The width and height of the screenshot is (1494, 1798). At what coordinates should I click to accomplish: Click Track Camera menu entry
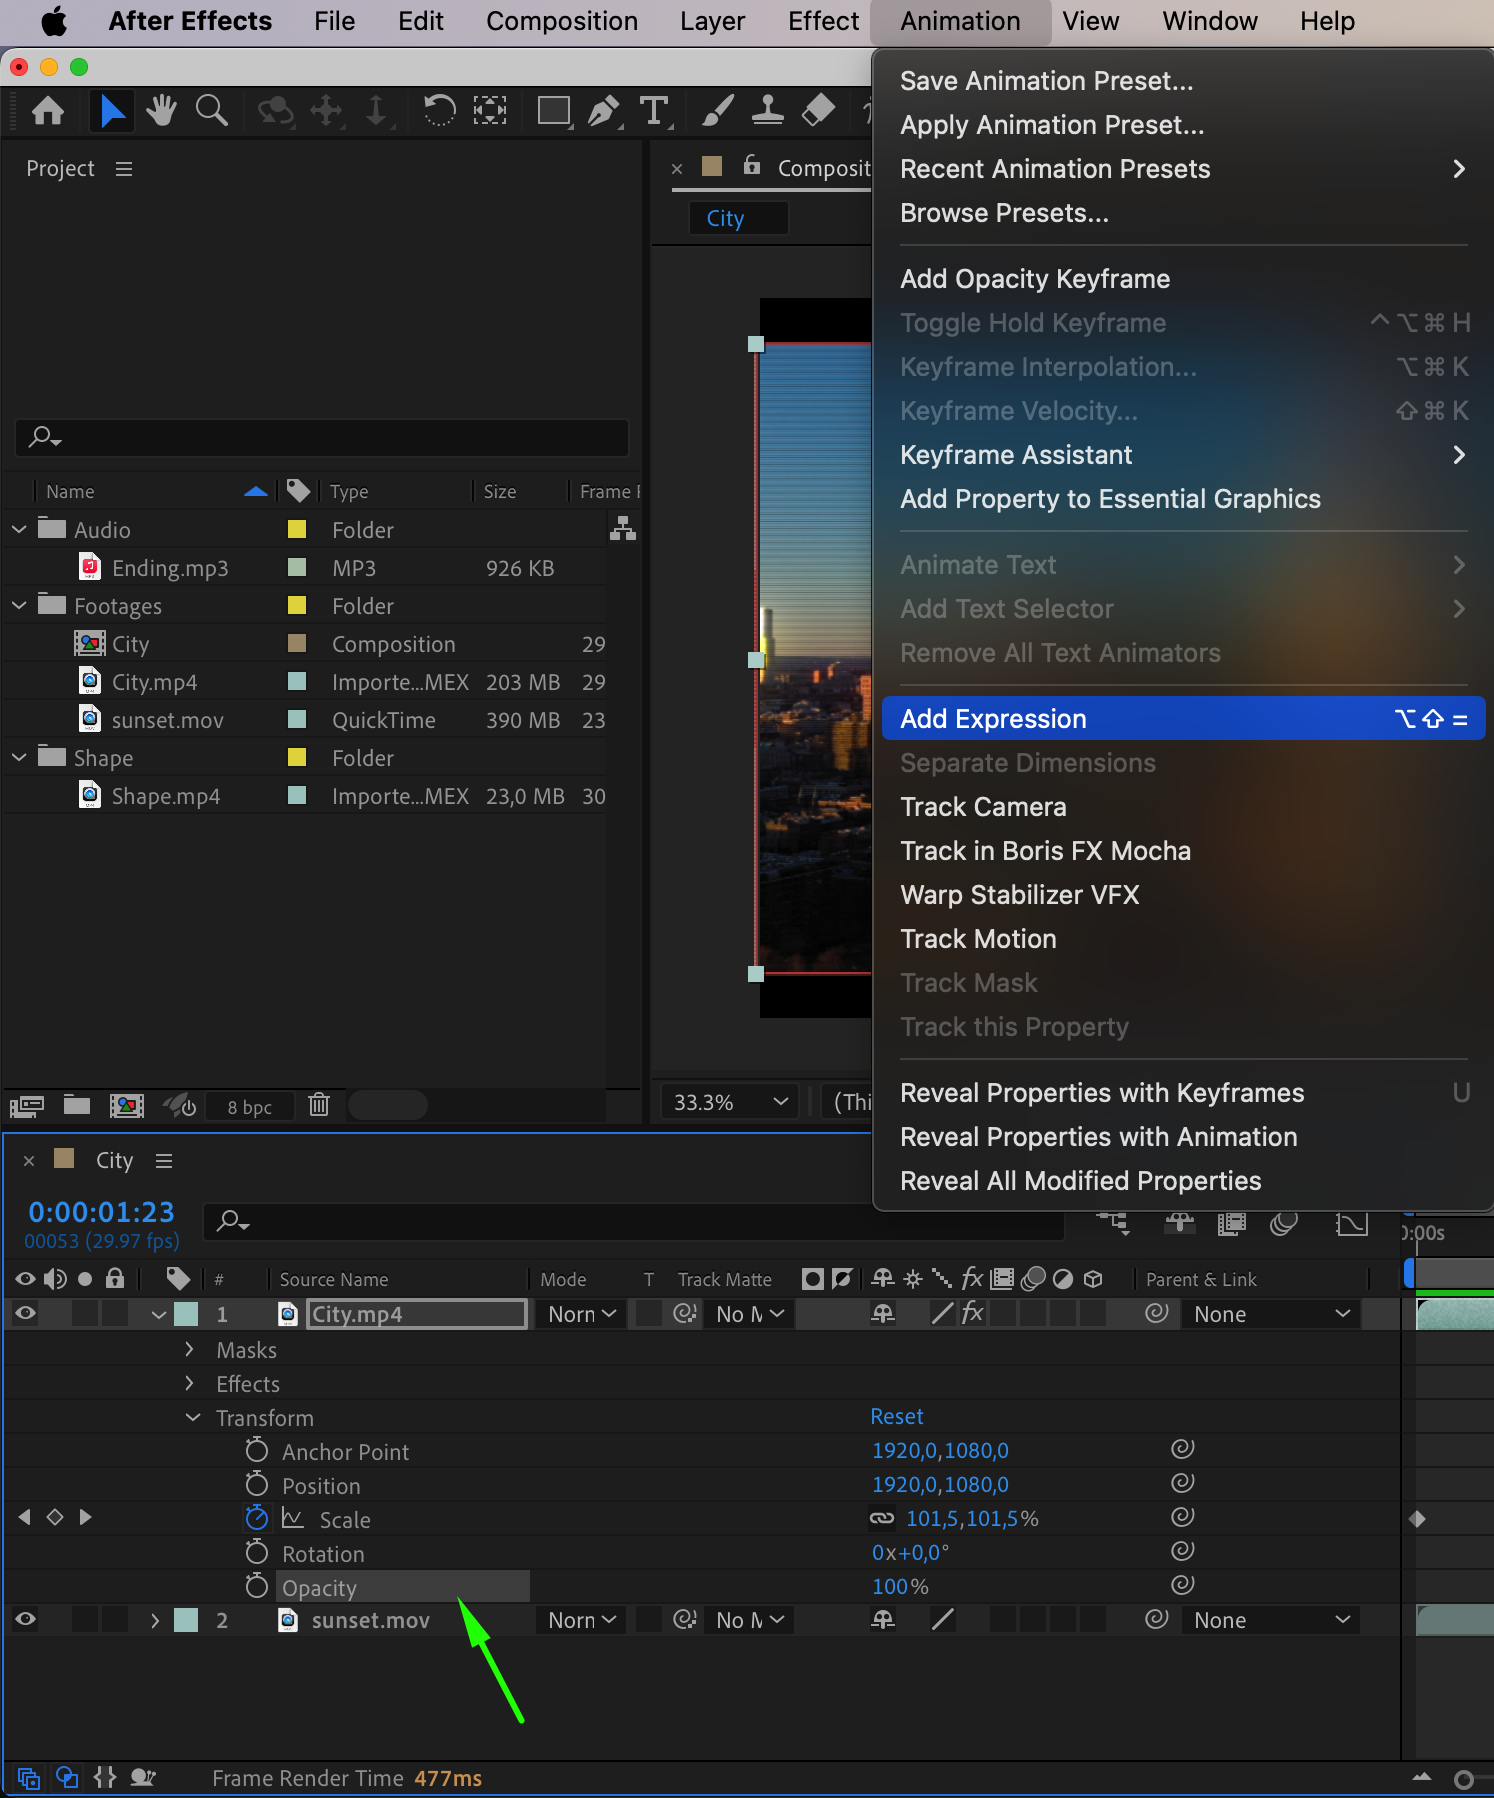pyautogui.click(x=983, y=807)
